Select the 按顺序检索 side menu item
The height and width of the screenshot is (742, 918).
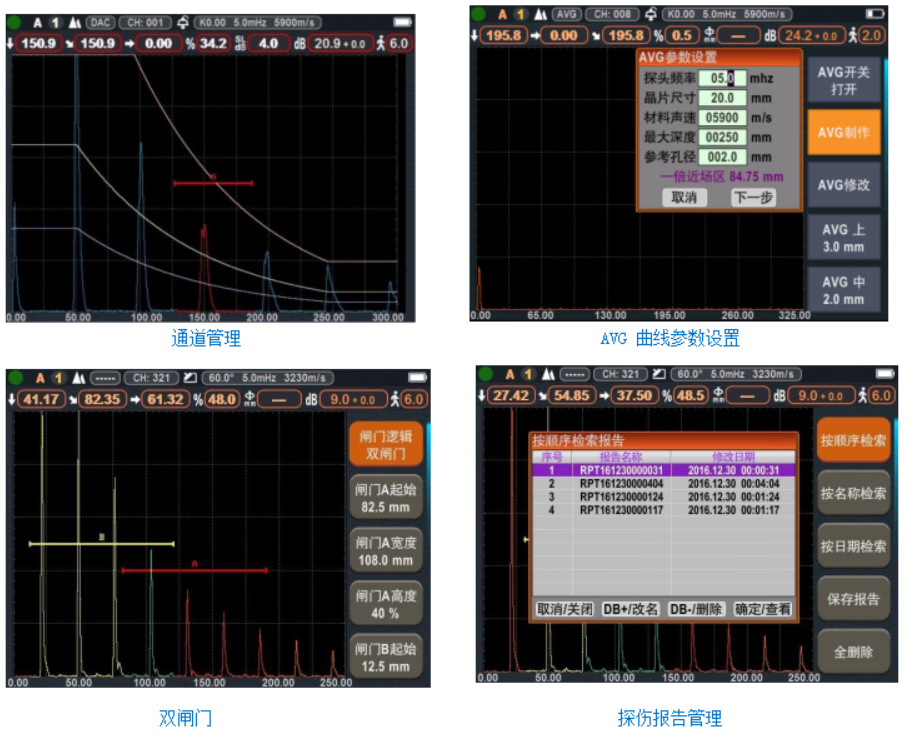pyautogui.click(x=854, y=440)
